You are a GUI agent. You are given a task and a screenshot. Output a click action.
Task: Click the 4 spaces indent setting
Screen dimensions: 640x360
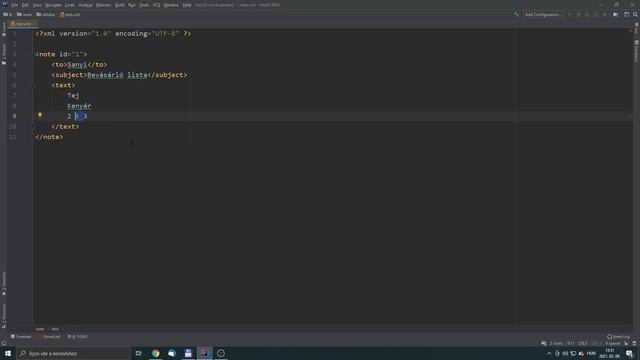[x=613, y=343]
